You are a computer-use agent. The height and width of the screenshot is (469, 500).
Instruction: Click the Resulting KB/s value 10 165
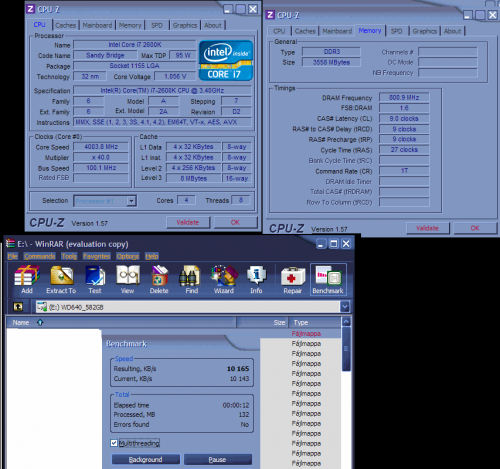(238, 369)
